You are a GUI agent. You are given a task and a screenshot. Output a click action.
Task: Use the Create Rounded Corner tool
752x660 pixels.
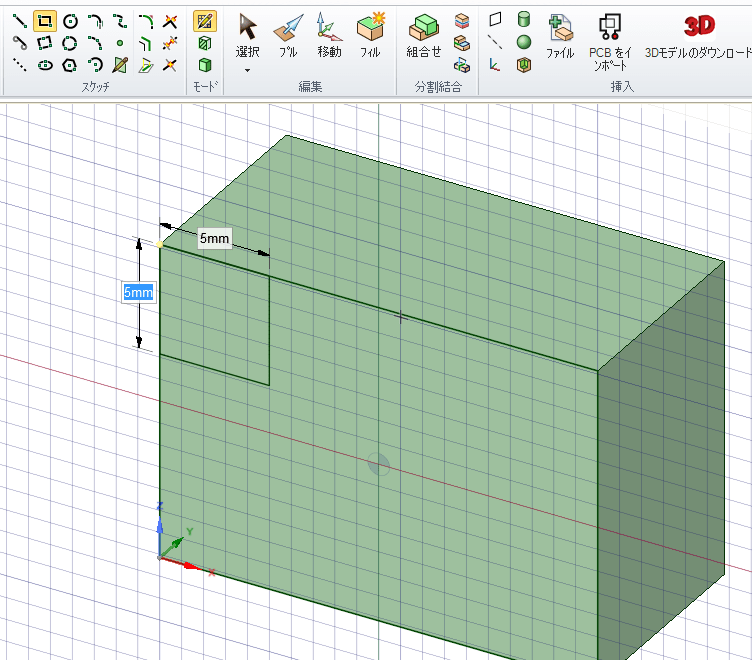coord(145,21)
